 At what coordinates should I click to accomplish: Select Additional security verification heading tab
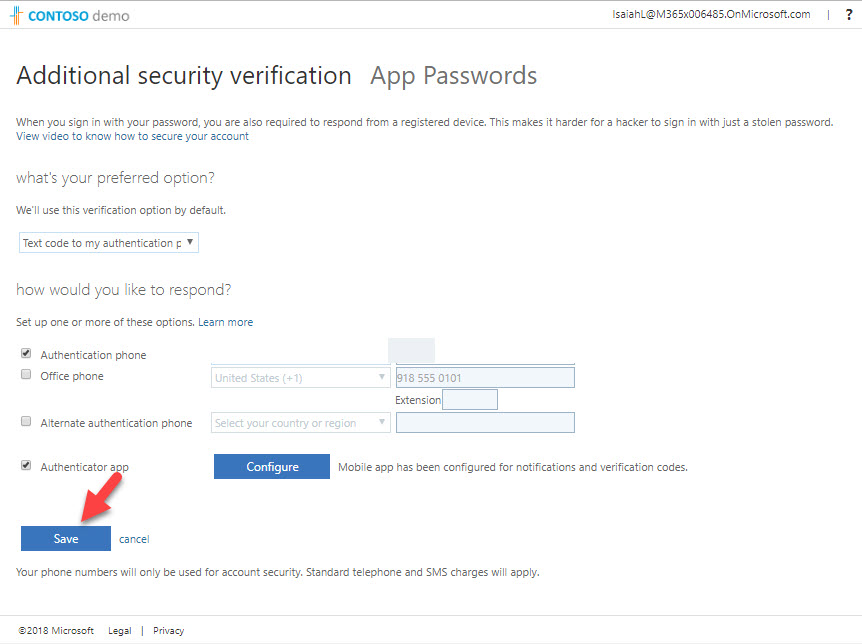coord(184,76)
